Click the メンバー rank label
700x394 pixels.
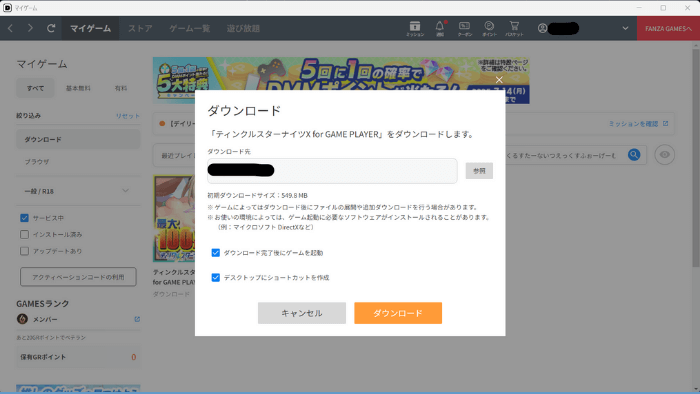click(x=45, y=319)
